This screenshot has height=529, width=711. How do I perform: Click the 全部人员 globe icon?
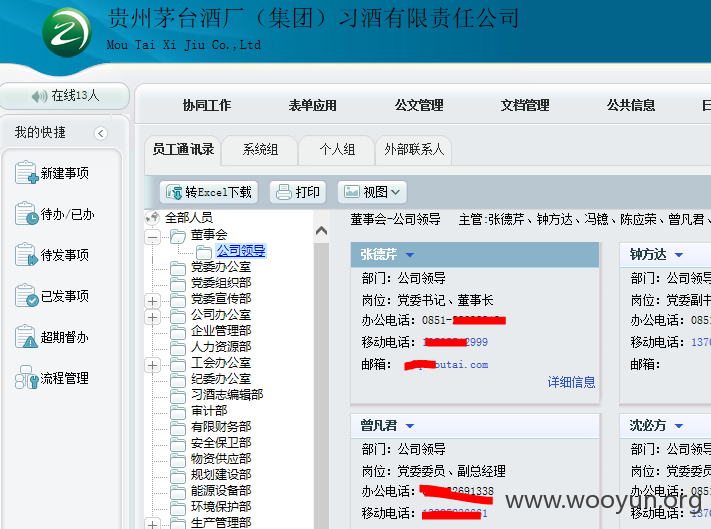tap(153, 218)
